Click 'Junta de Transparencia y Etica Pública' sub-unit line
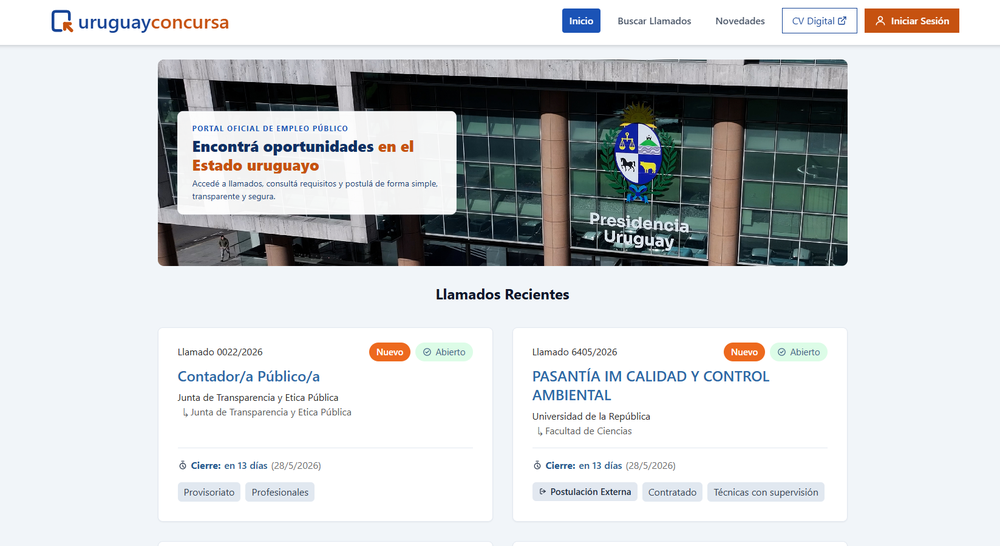Screen dimensions: 1000x546 pyautogui.click(x=270, y=412)
